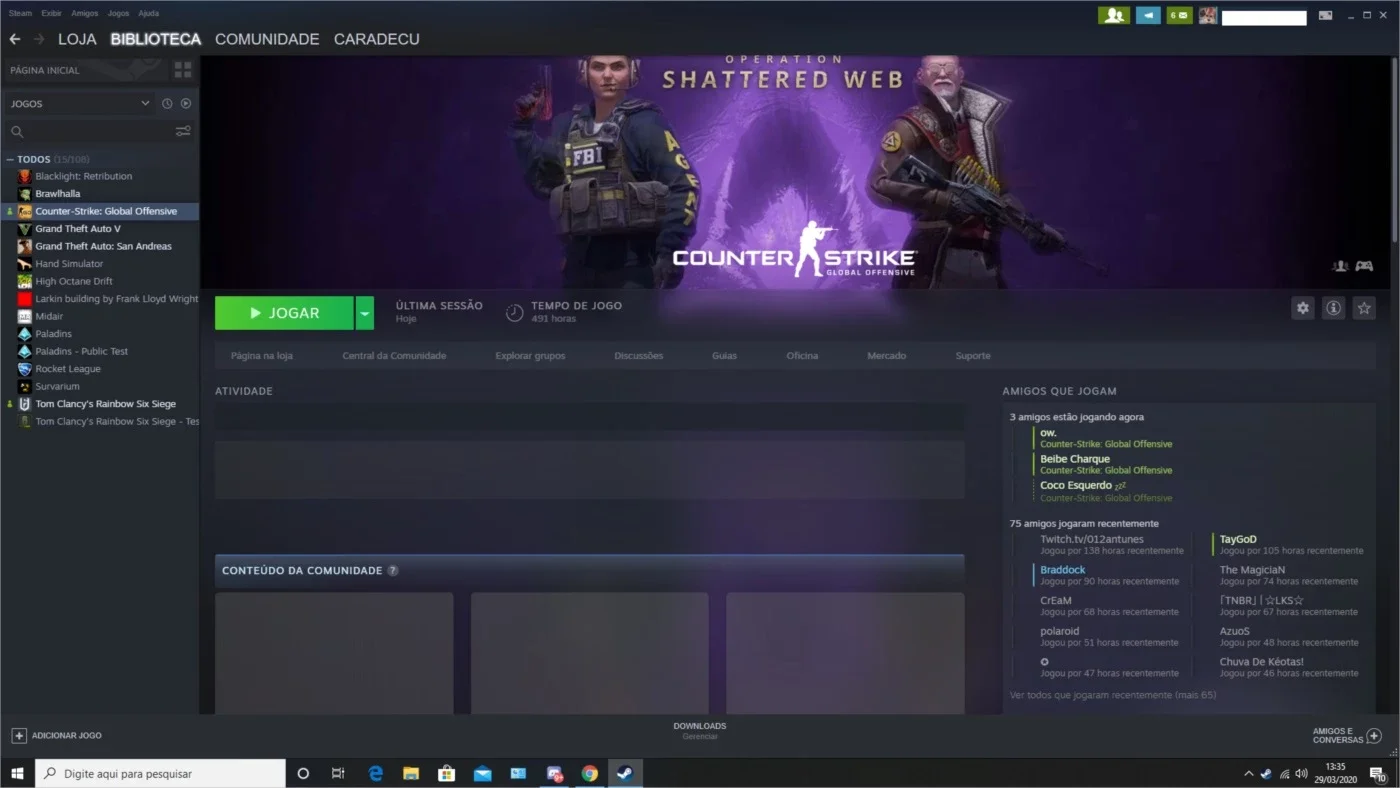Click the library search field
Screen dimensions: 1400x788
pos(90,131)
